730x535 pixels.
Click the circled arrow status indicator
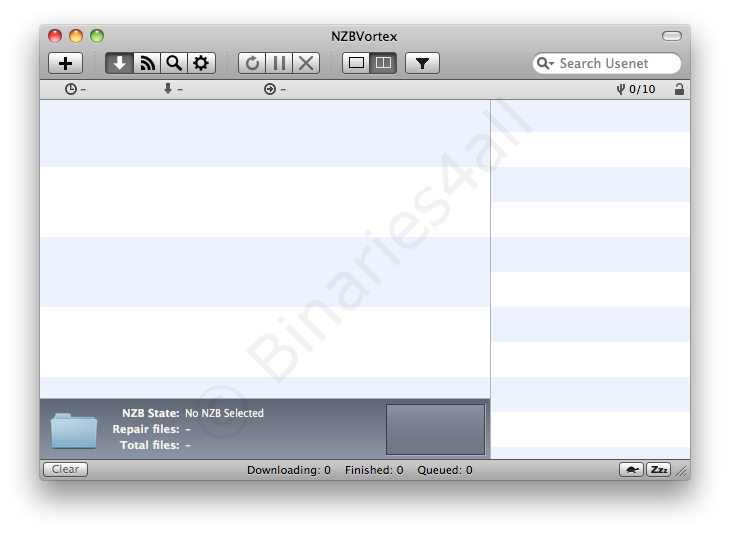[x=275, y=89]
